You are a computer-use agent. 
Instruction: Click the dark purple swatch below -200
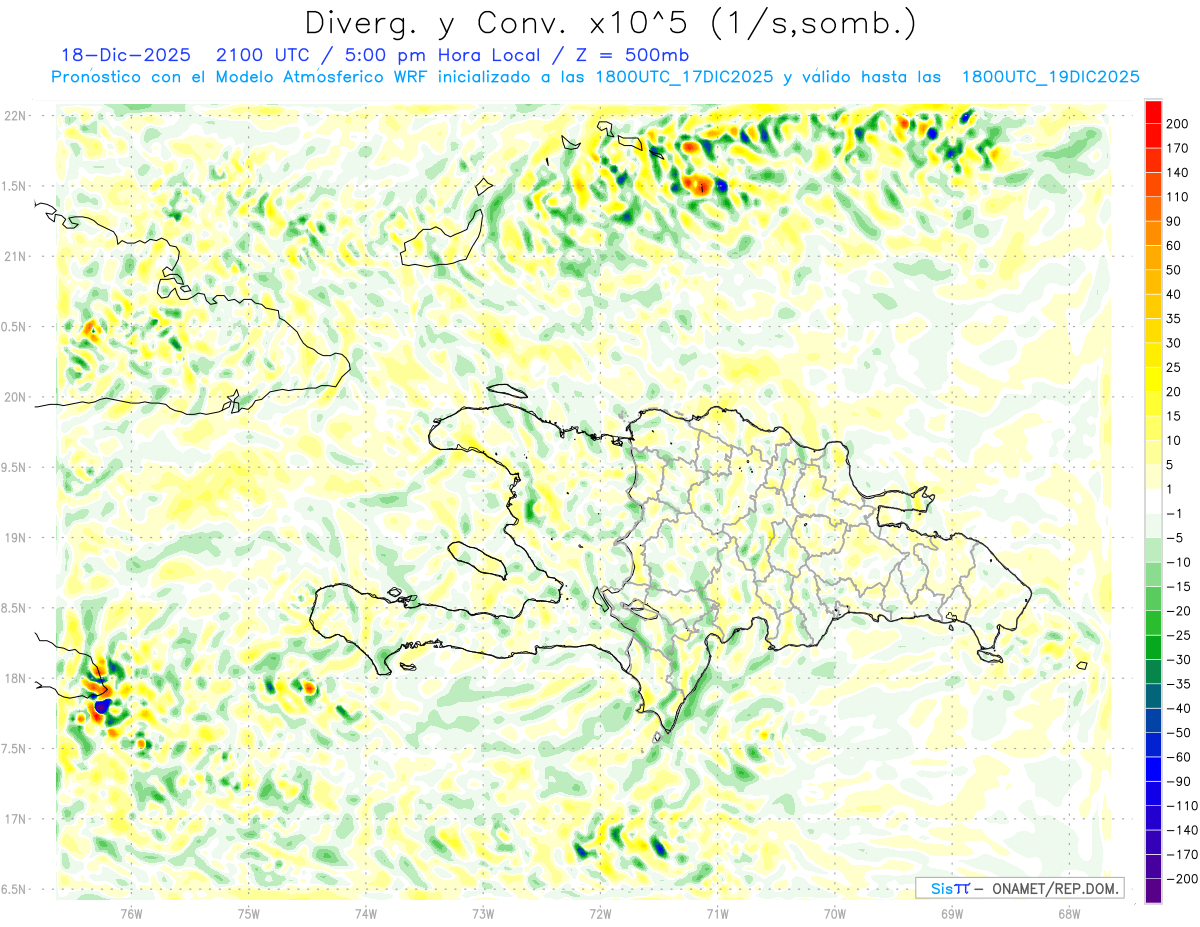click(x=1153, y=892)
